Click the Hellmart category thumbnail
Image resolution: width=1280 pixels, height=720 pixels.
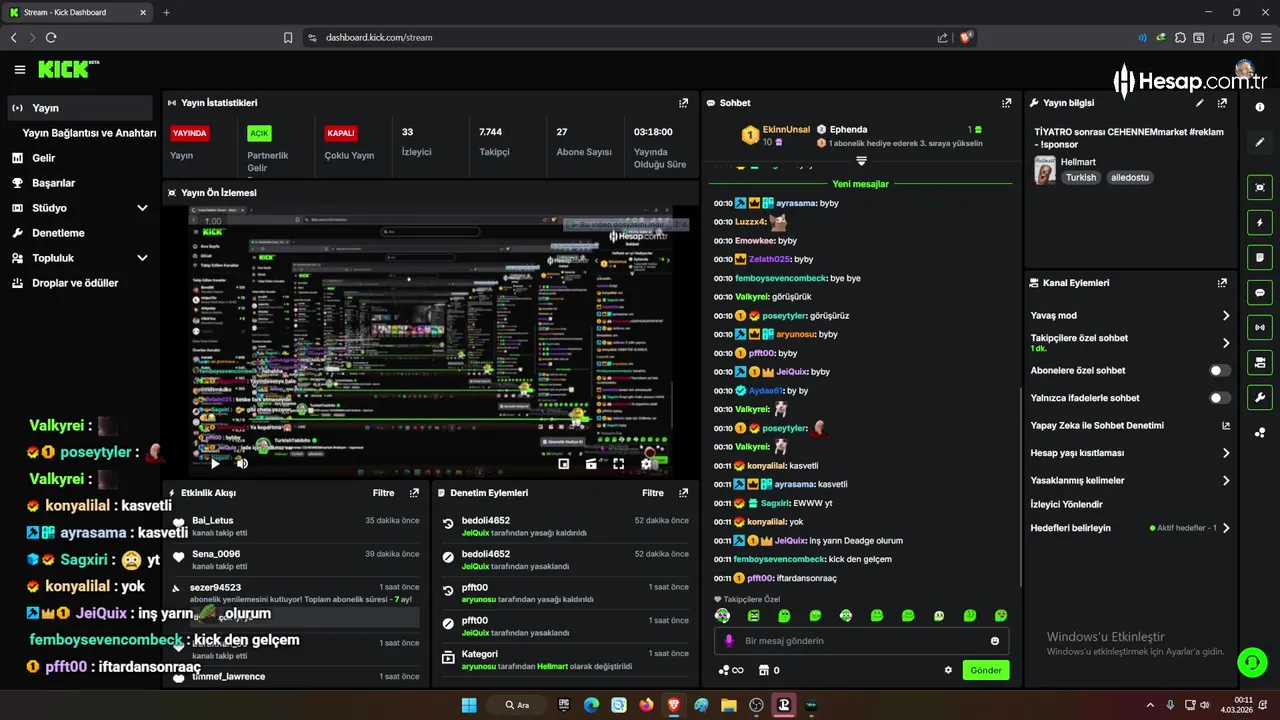point(1045,170)
